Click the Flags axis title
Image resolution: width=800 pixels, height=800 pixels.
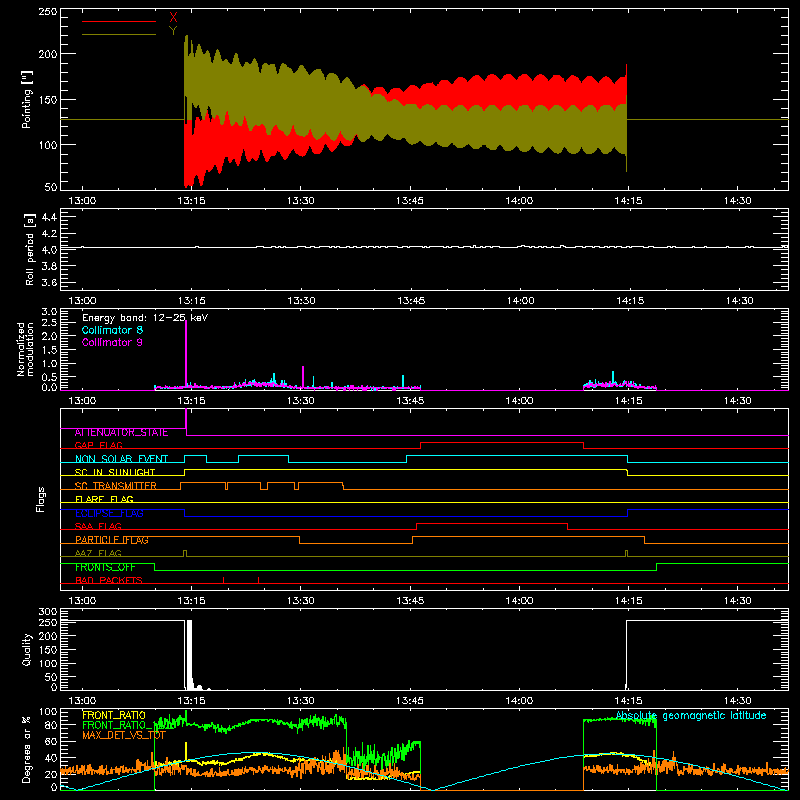[x=40, y=499]
